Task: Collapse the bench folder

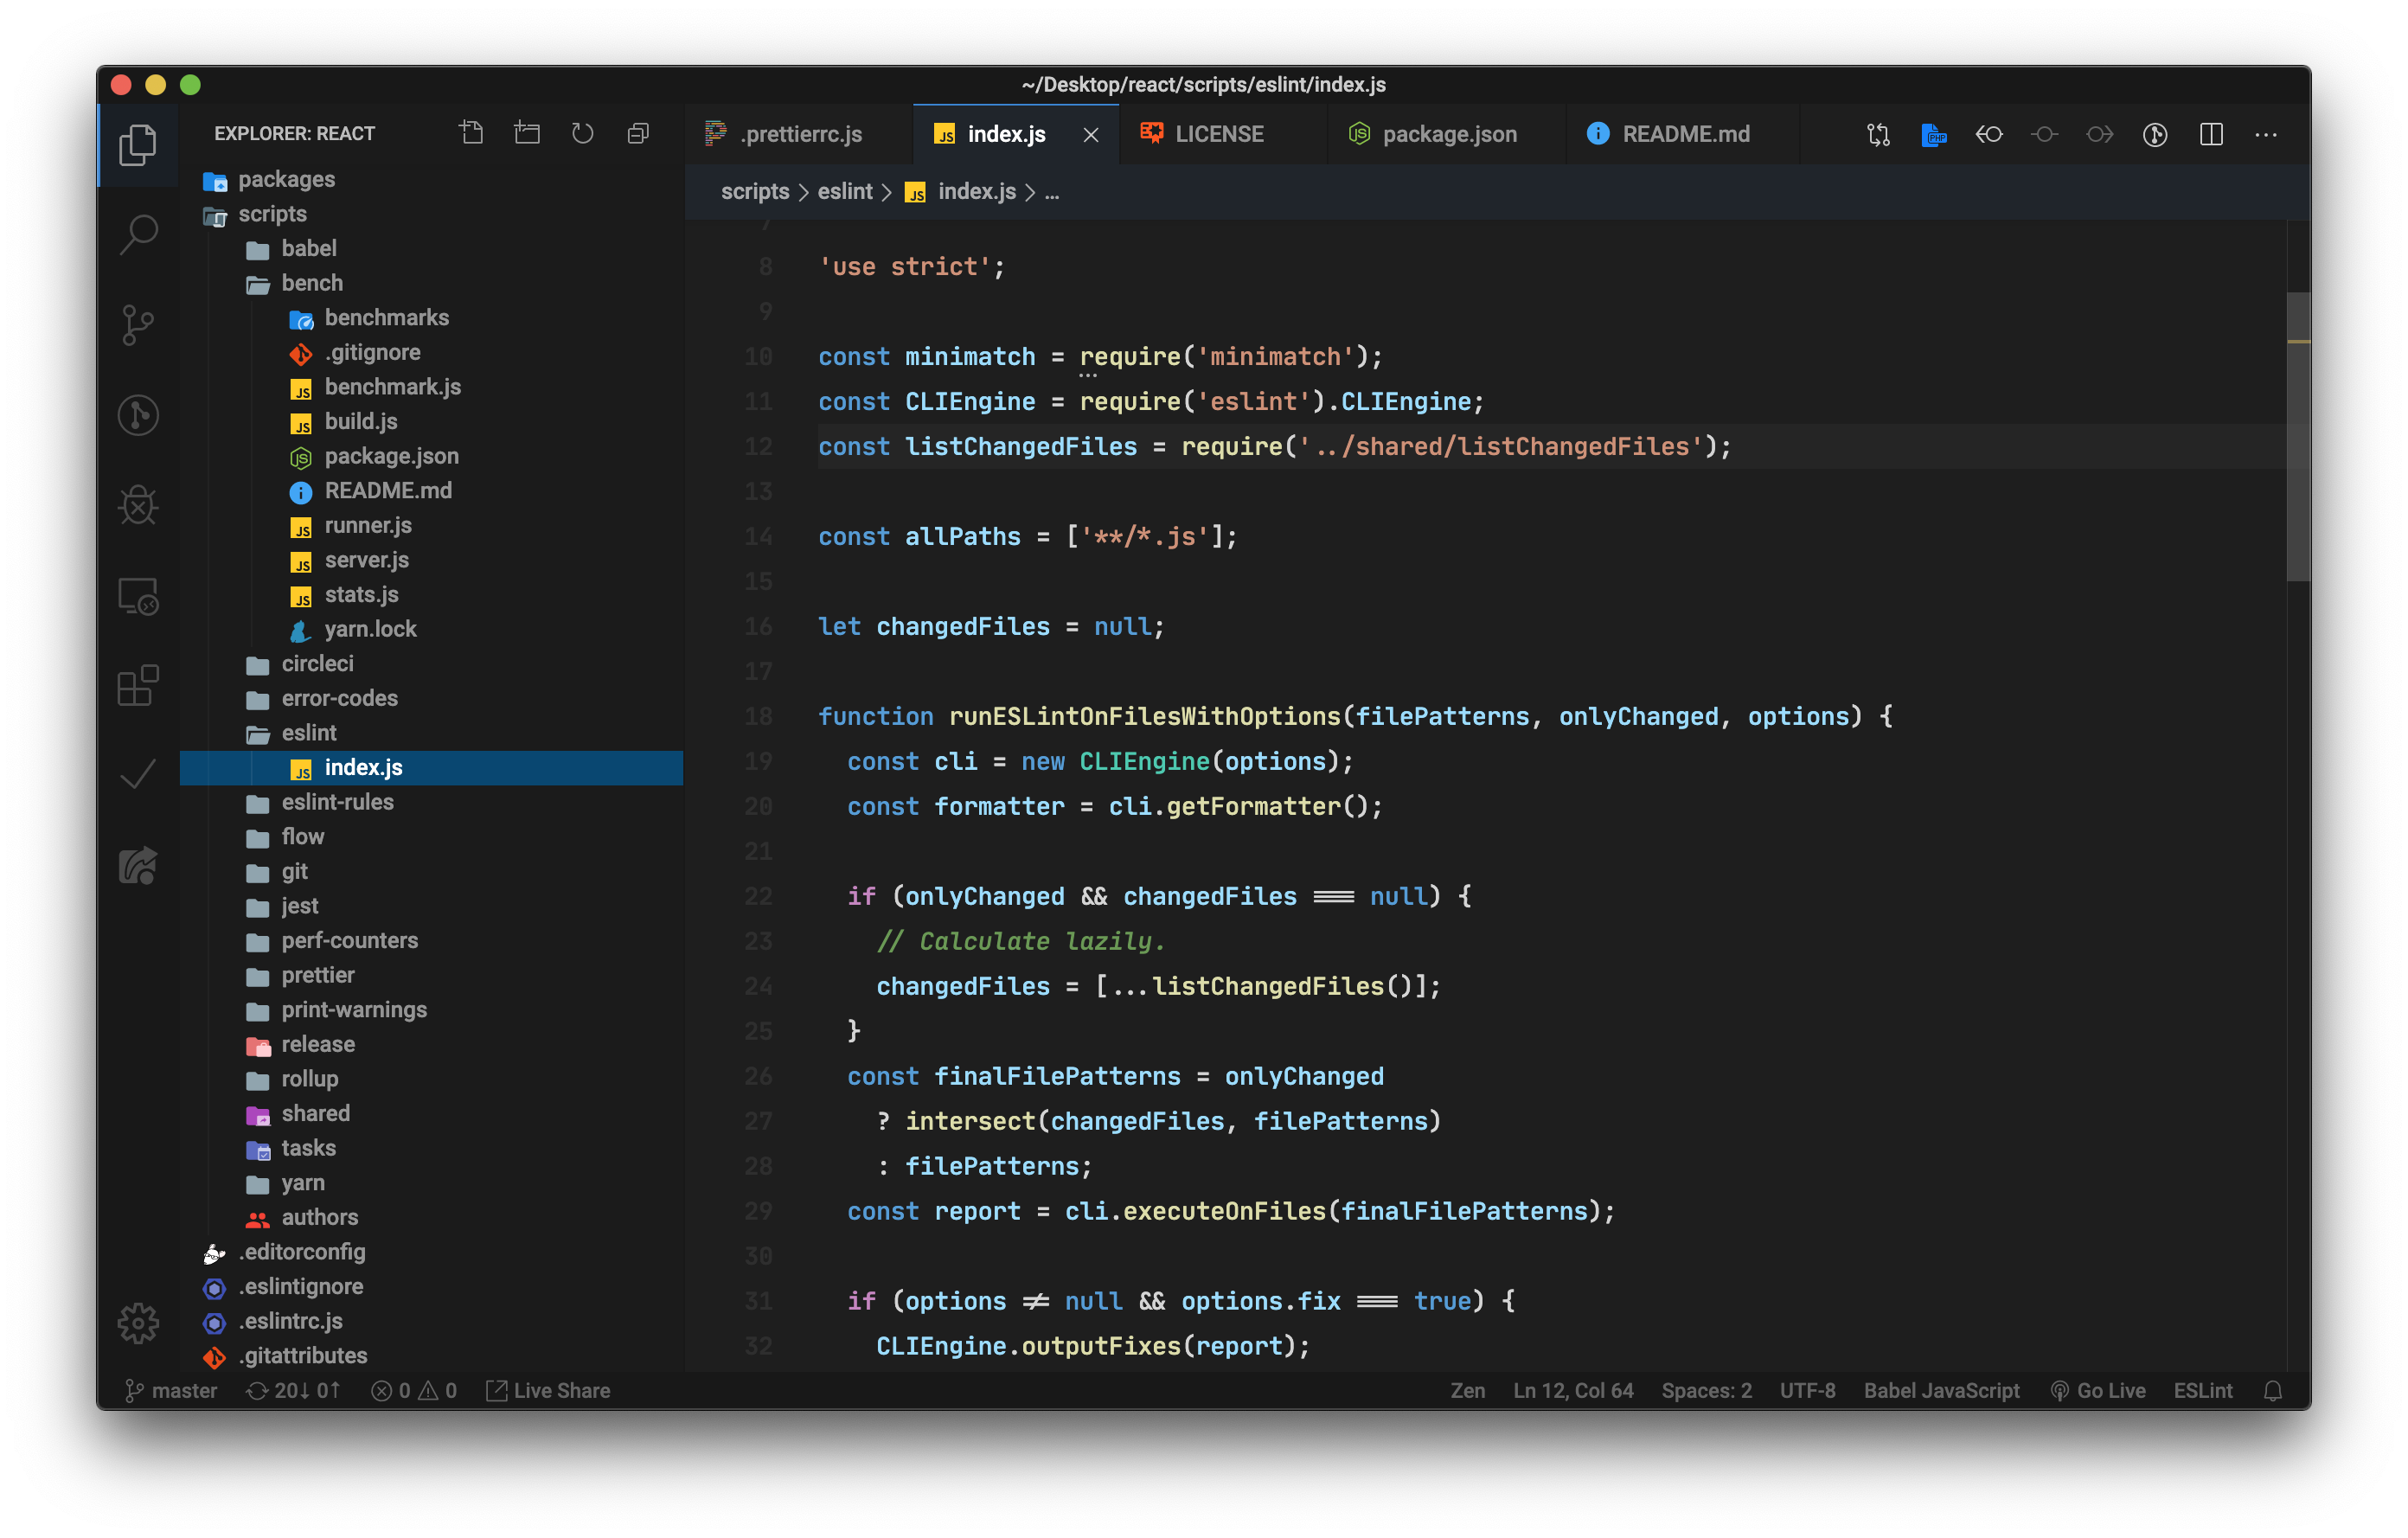Action: point(311,283)
